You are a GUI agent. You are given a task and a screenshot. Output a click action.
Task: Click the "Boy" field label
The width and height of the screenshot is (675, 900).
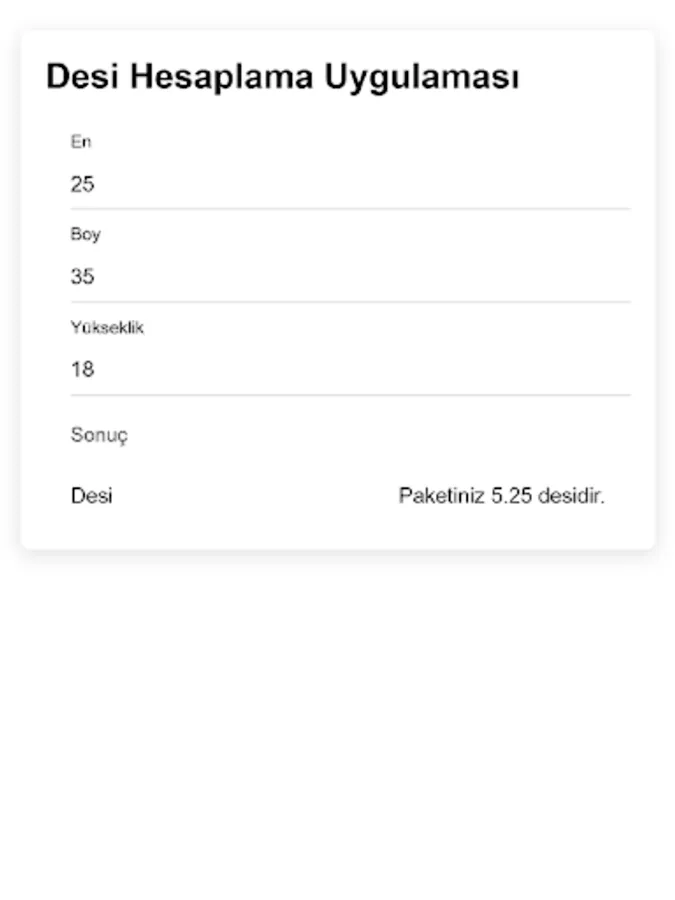point(86,234)
